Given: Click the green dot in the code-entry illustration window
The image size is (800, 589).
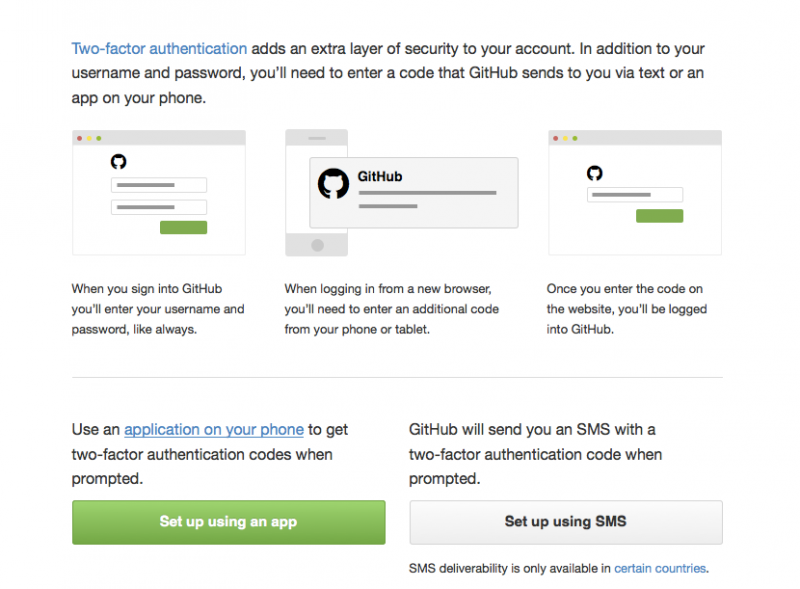Looking at the screenshot, I should point(575,138).
